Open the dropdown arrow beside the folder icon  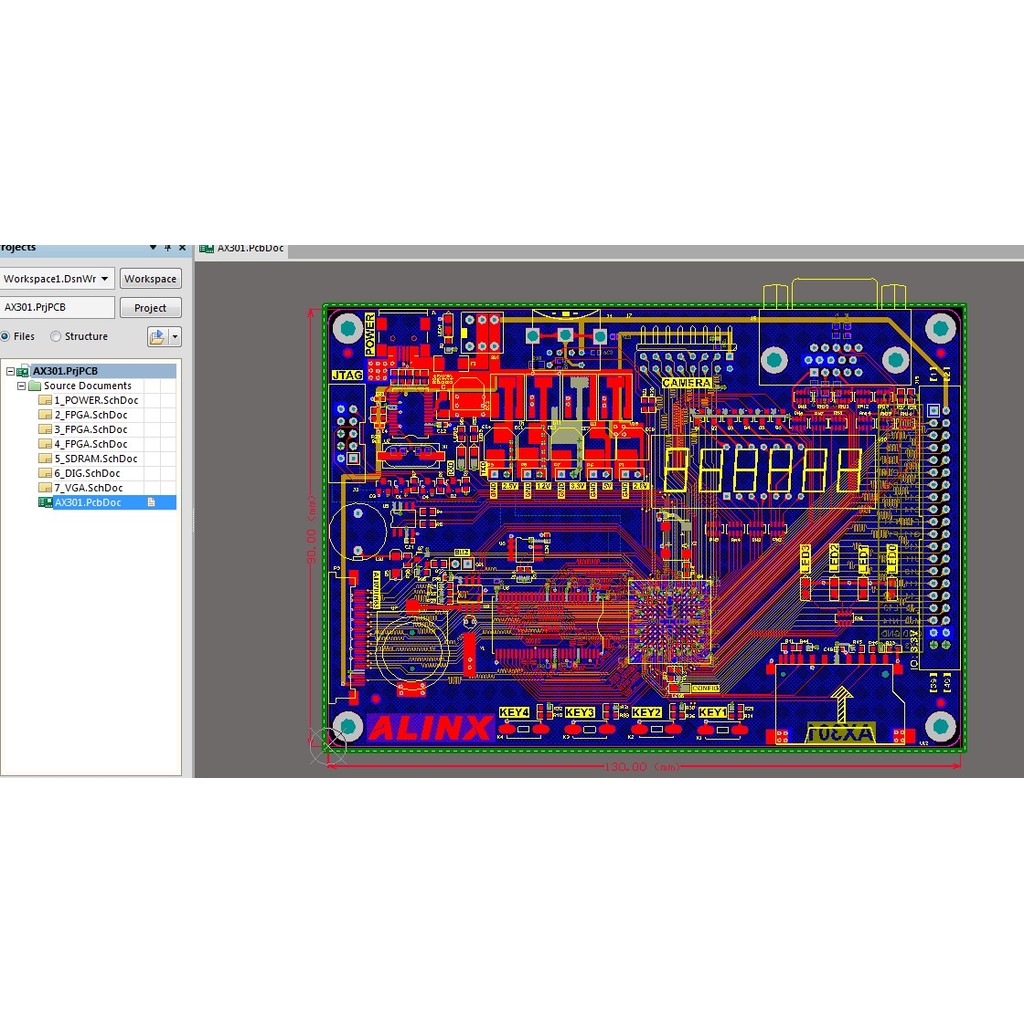coord(175,337)
